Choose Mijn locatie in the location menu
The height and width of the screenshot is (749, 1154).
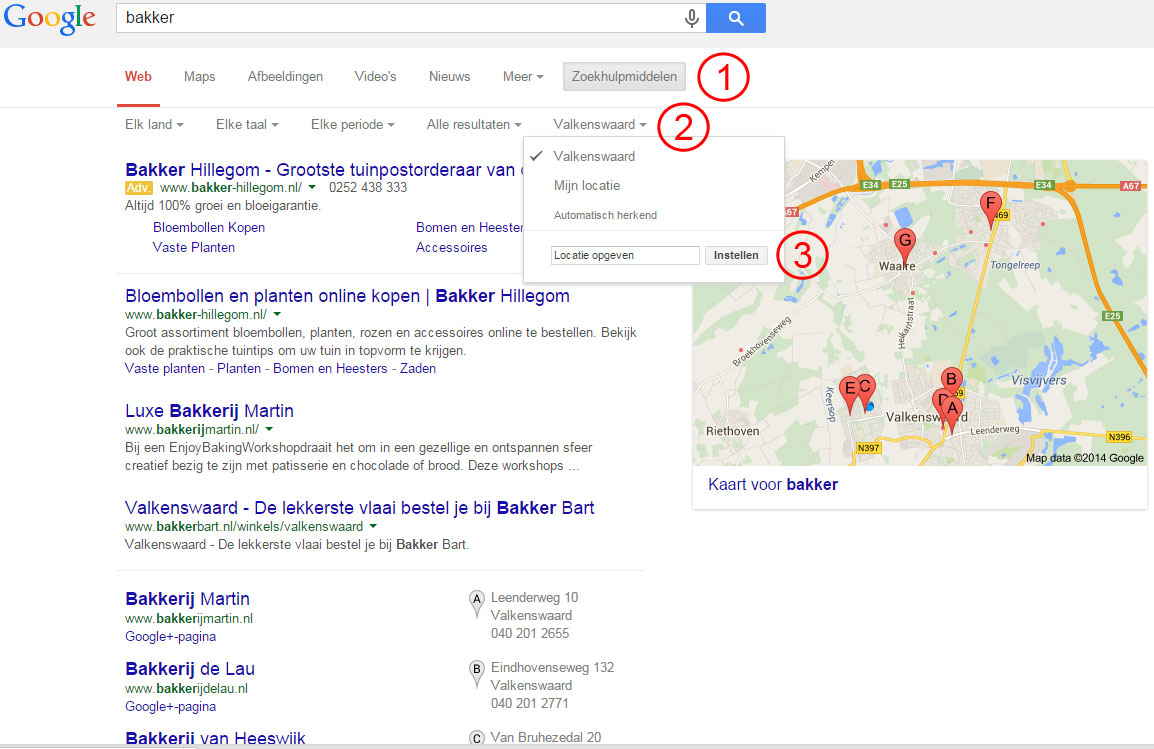587,186
